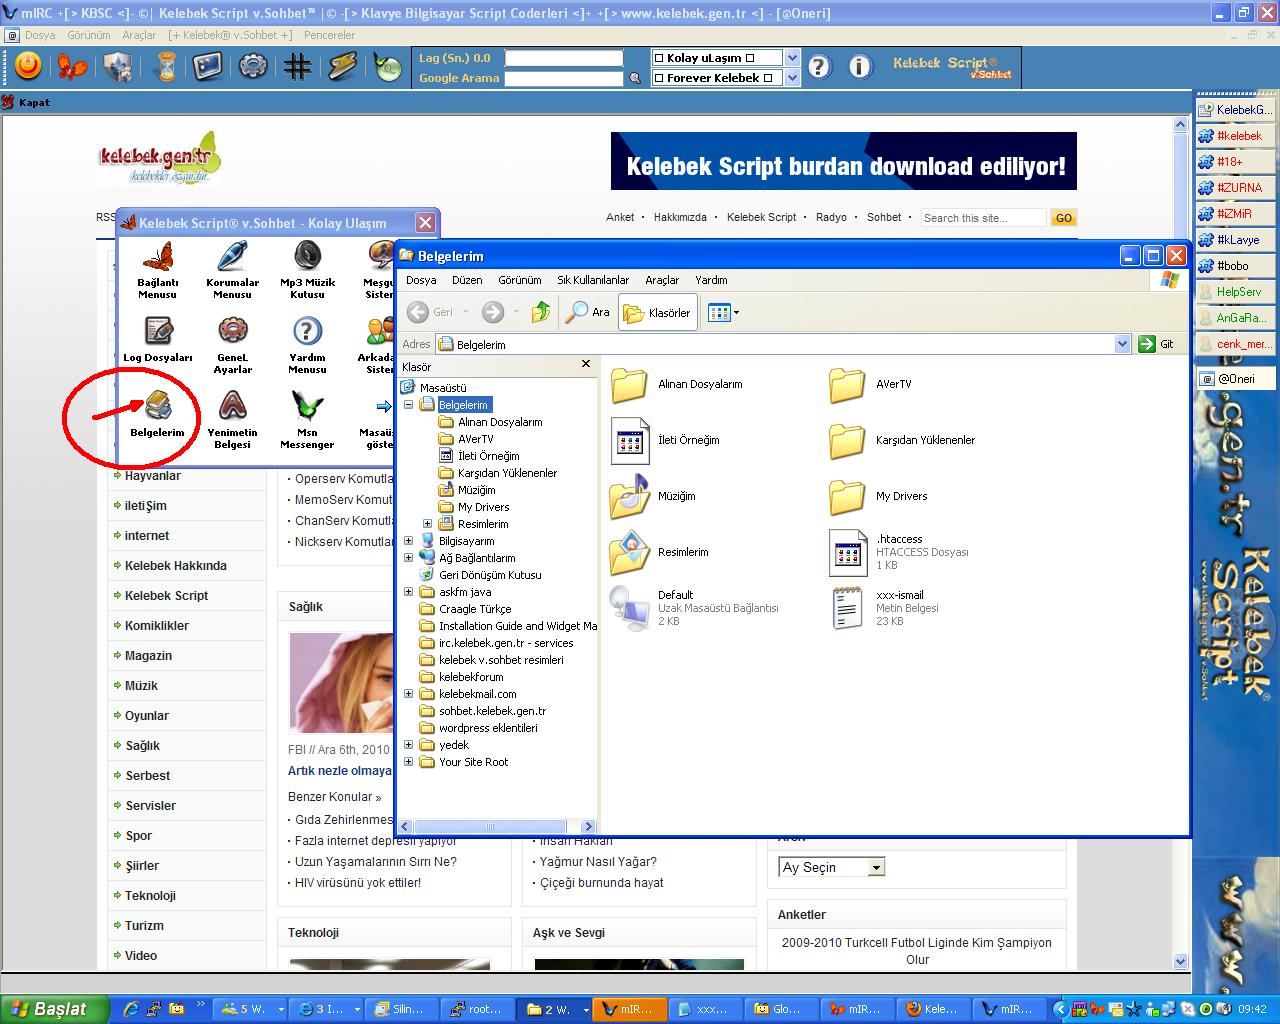Open the Dosya menu in the Belgelerim window
1280x1024 pixels.
[x=421, y=280]
